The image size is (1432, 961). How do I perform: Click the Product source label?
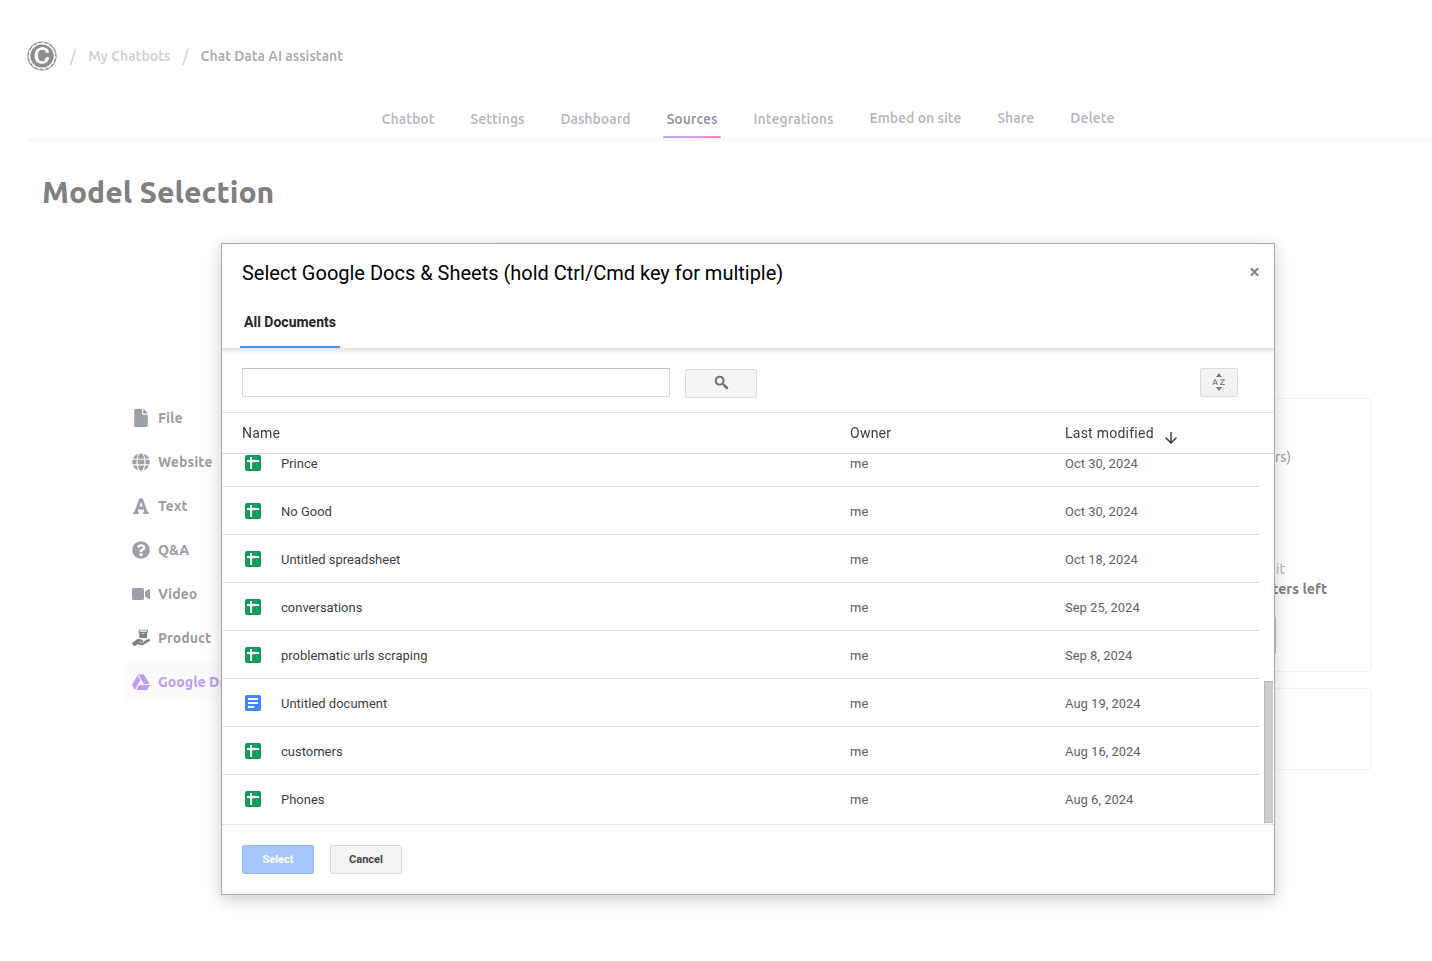click(x=184, y=638)
